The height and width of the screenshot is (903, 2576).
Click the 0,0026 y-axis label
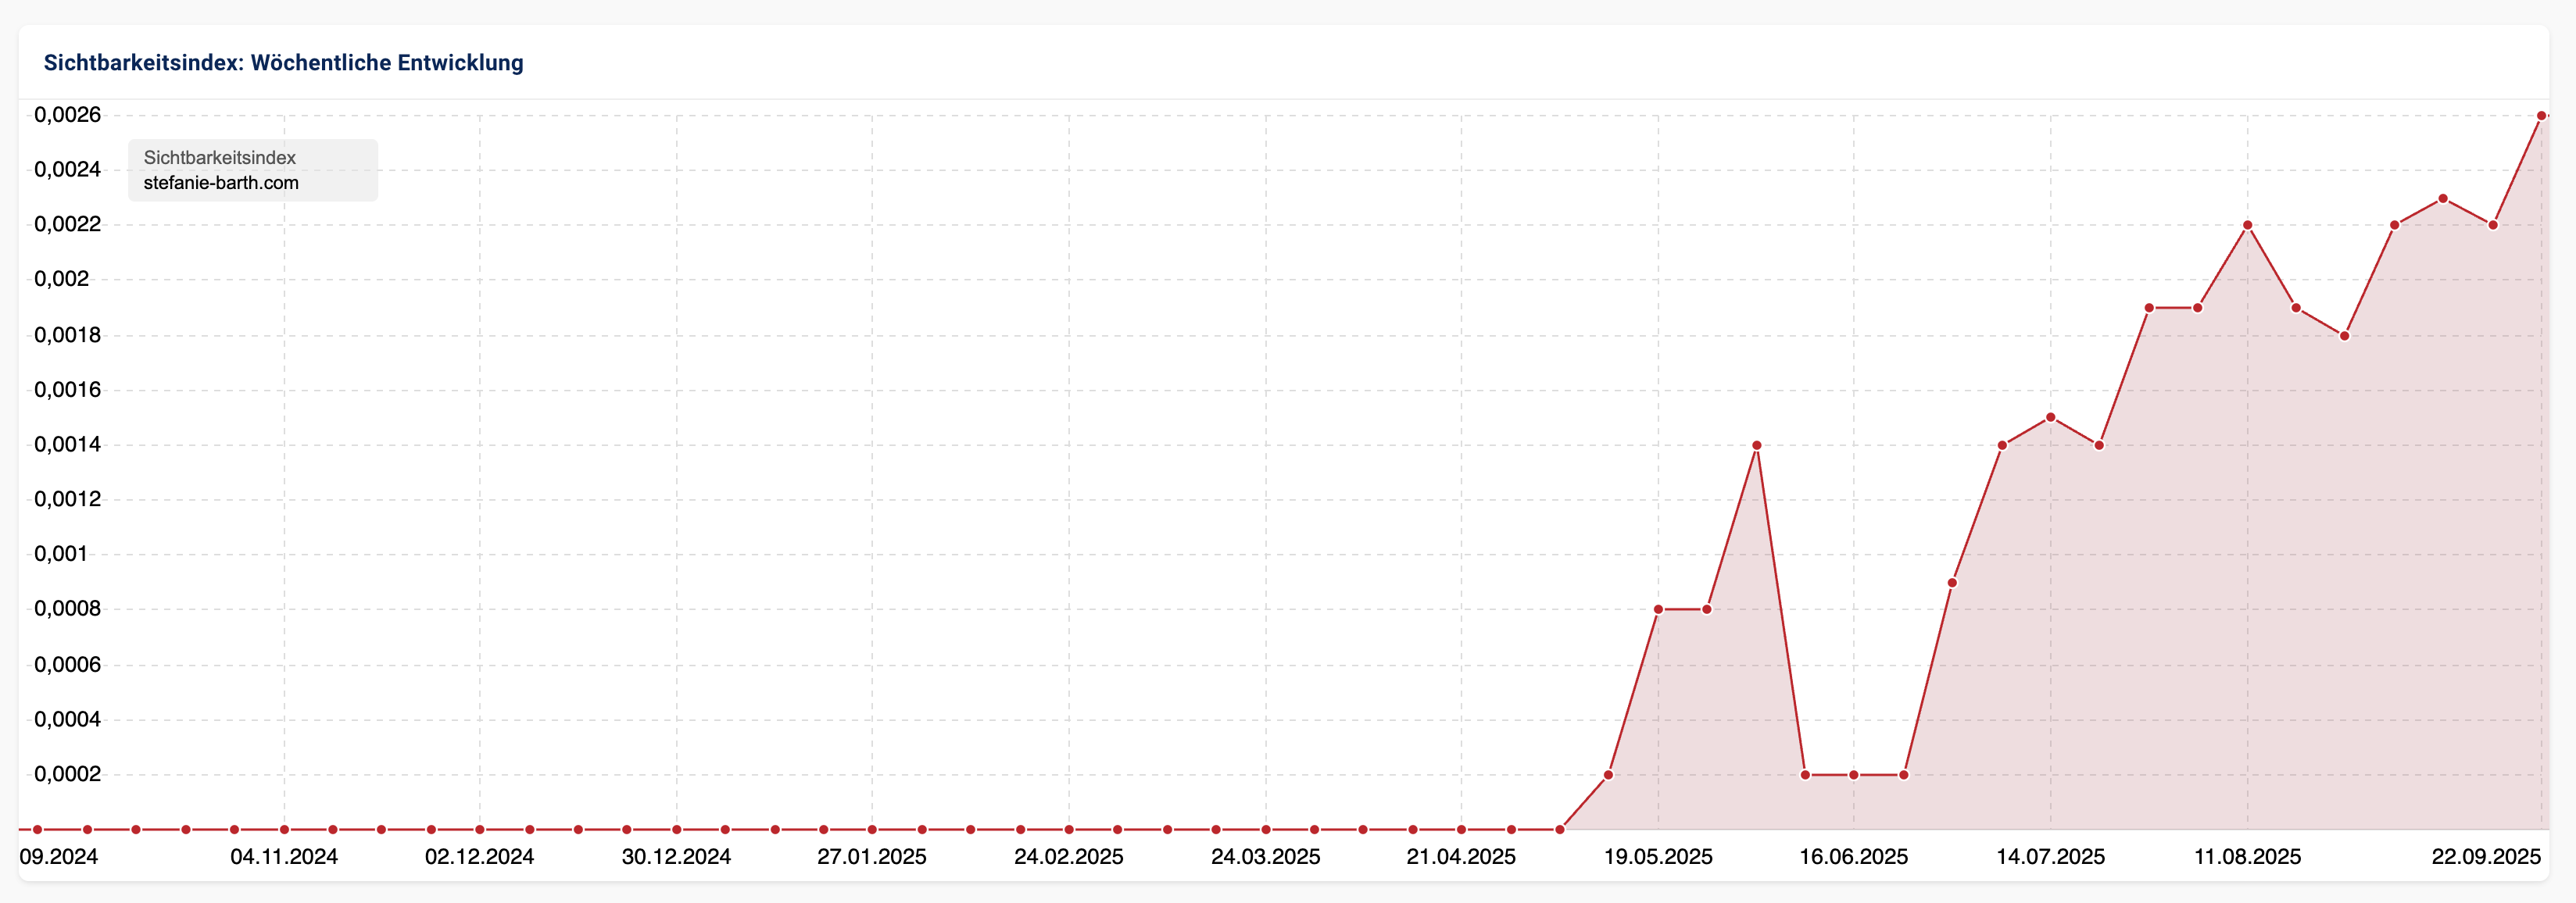(67, 115)
